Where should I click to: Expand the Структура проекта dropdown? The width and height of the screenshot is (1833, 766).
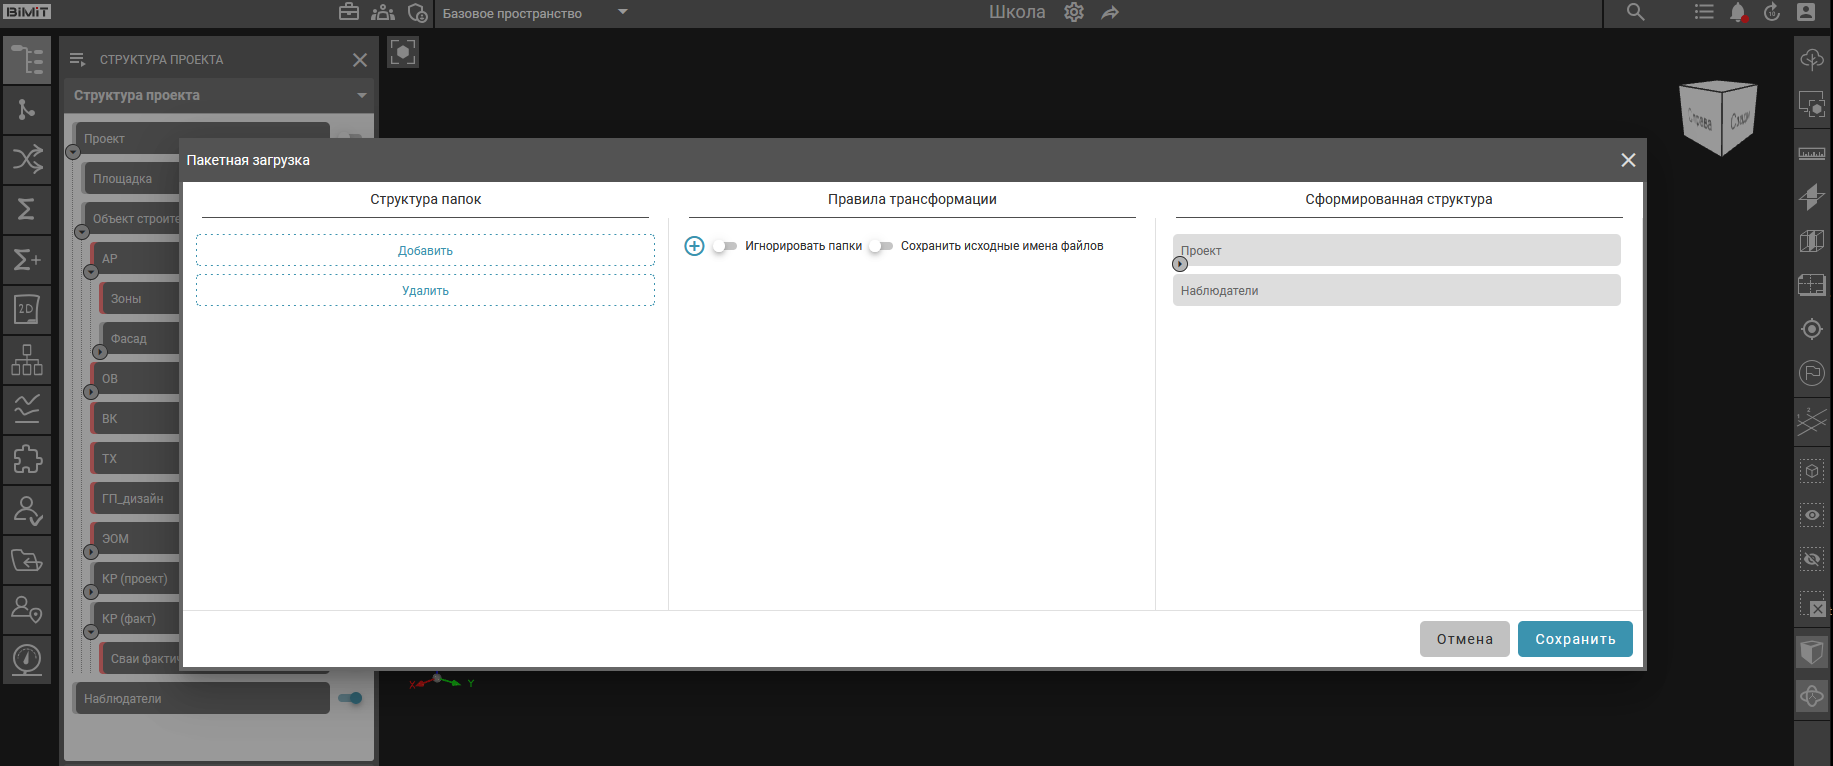[361, 96]
